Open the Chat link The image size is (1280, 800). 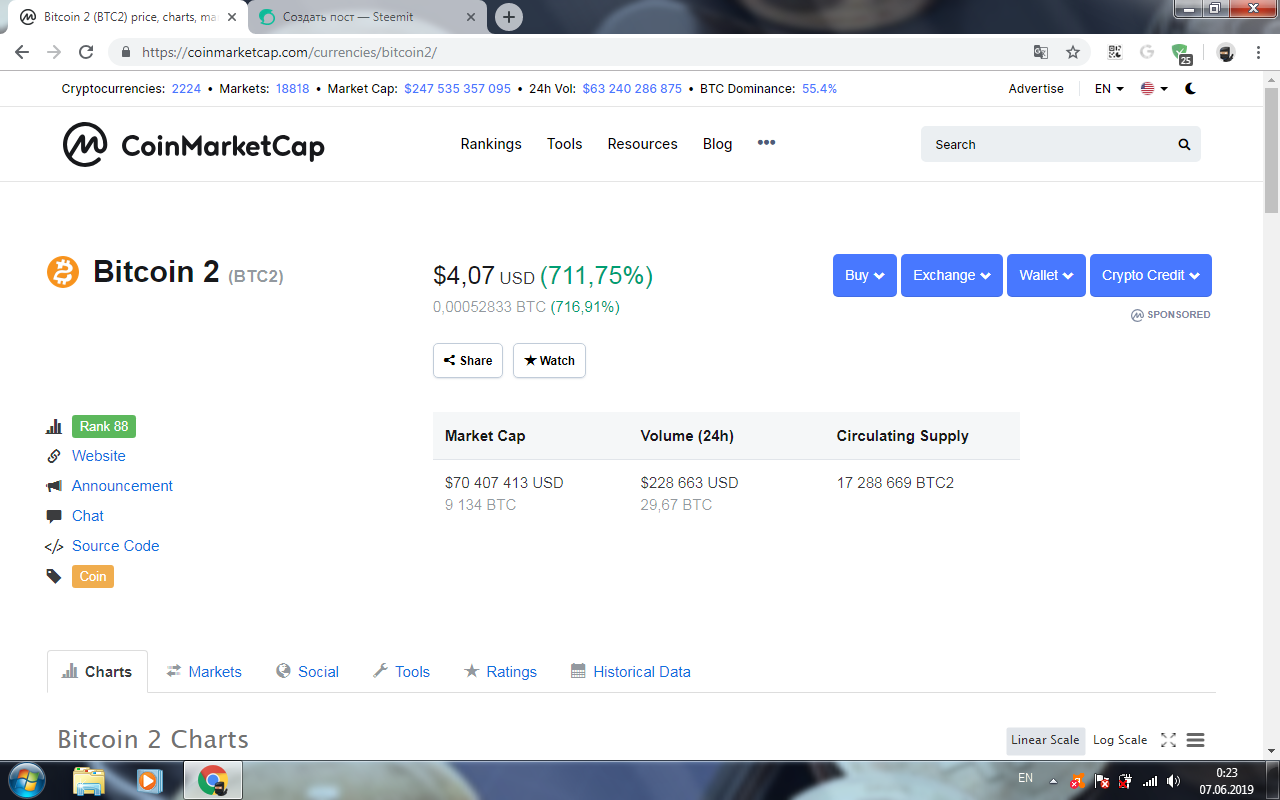[x=88, y=516]
